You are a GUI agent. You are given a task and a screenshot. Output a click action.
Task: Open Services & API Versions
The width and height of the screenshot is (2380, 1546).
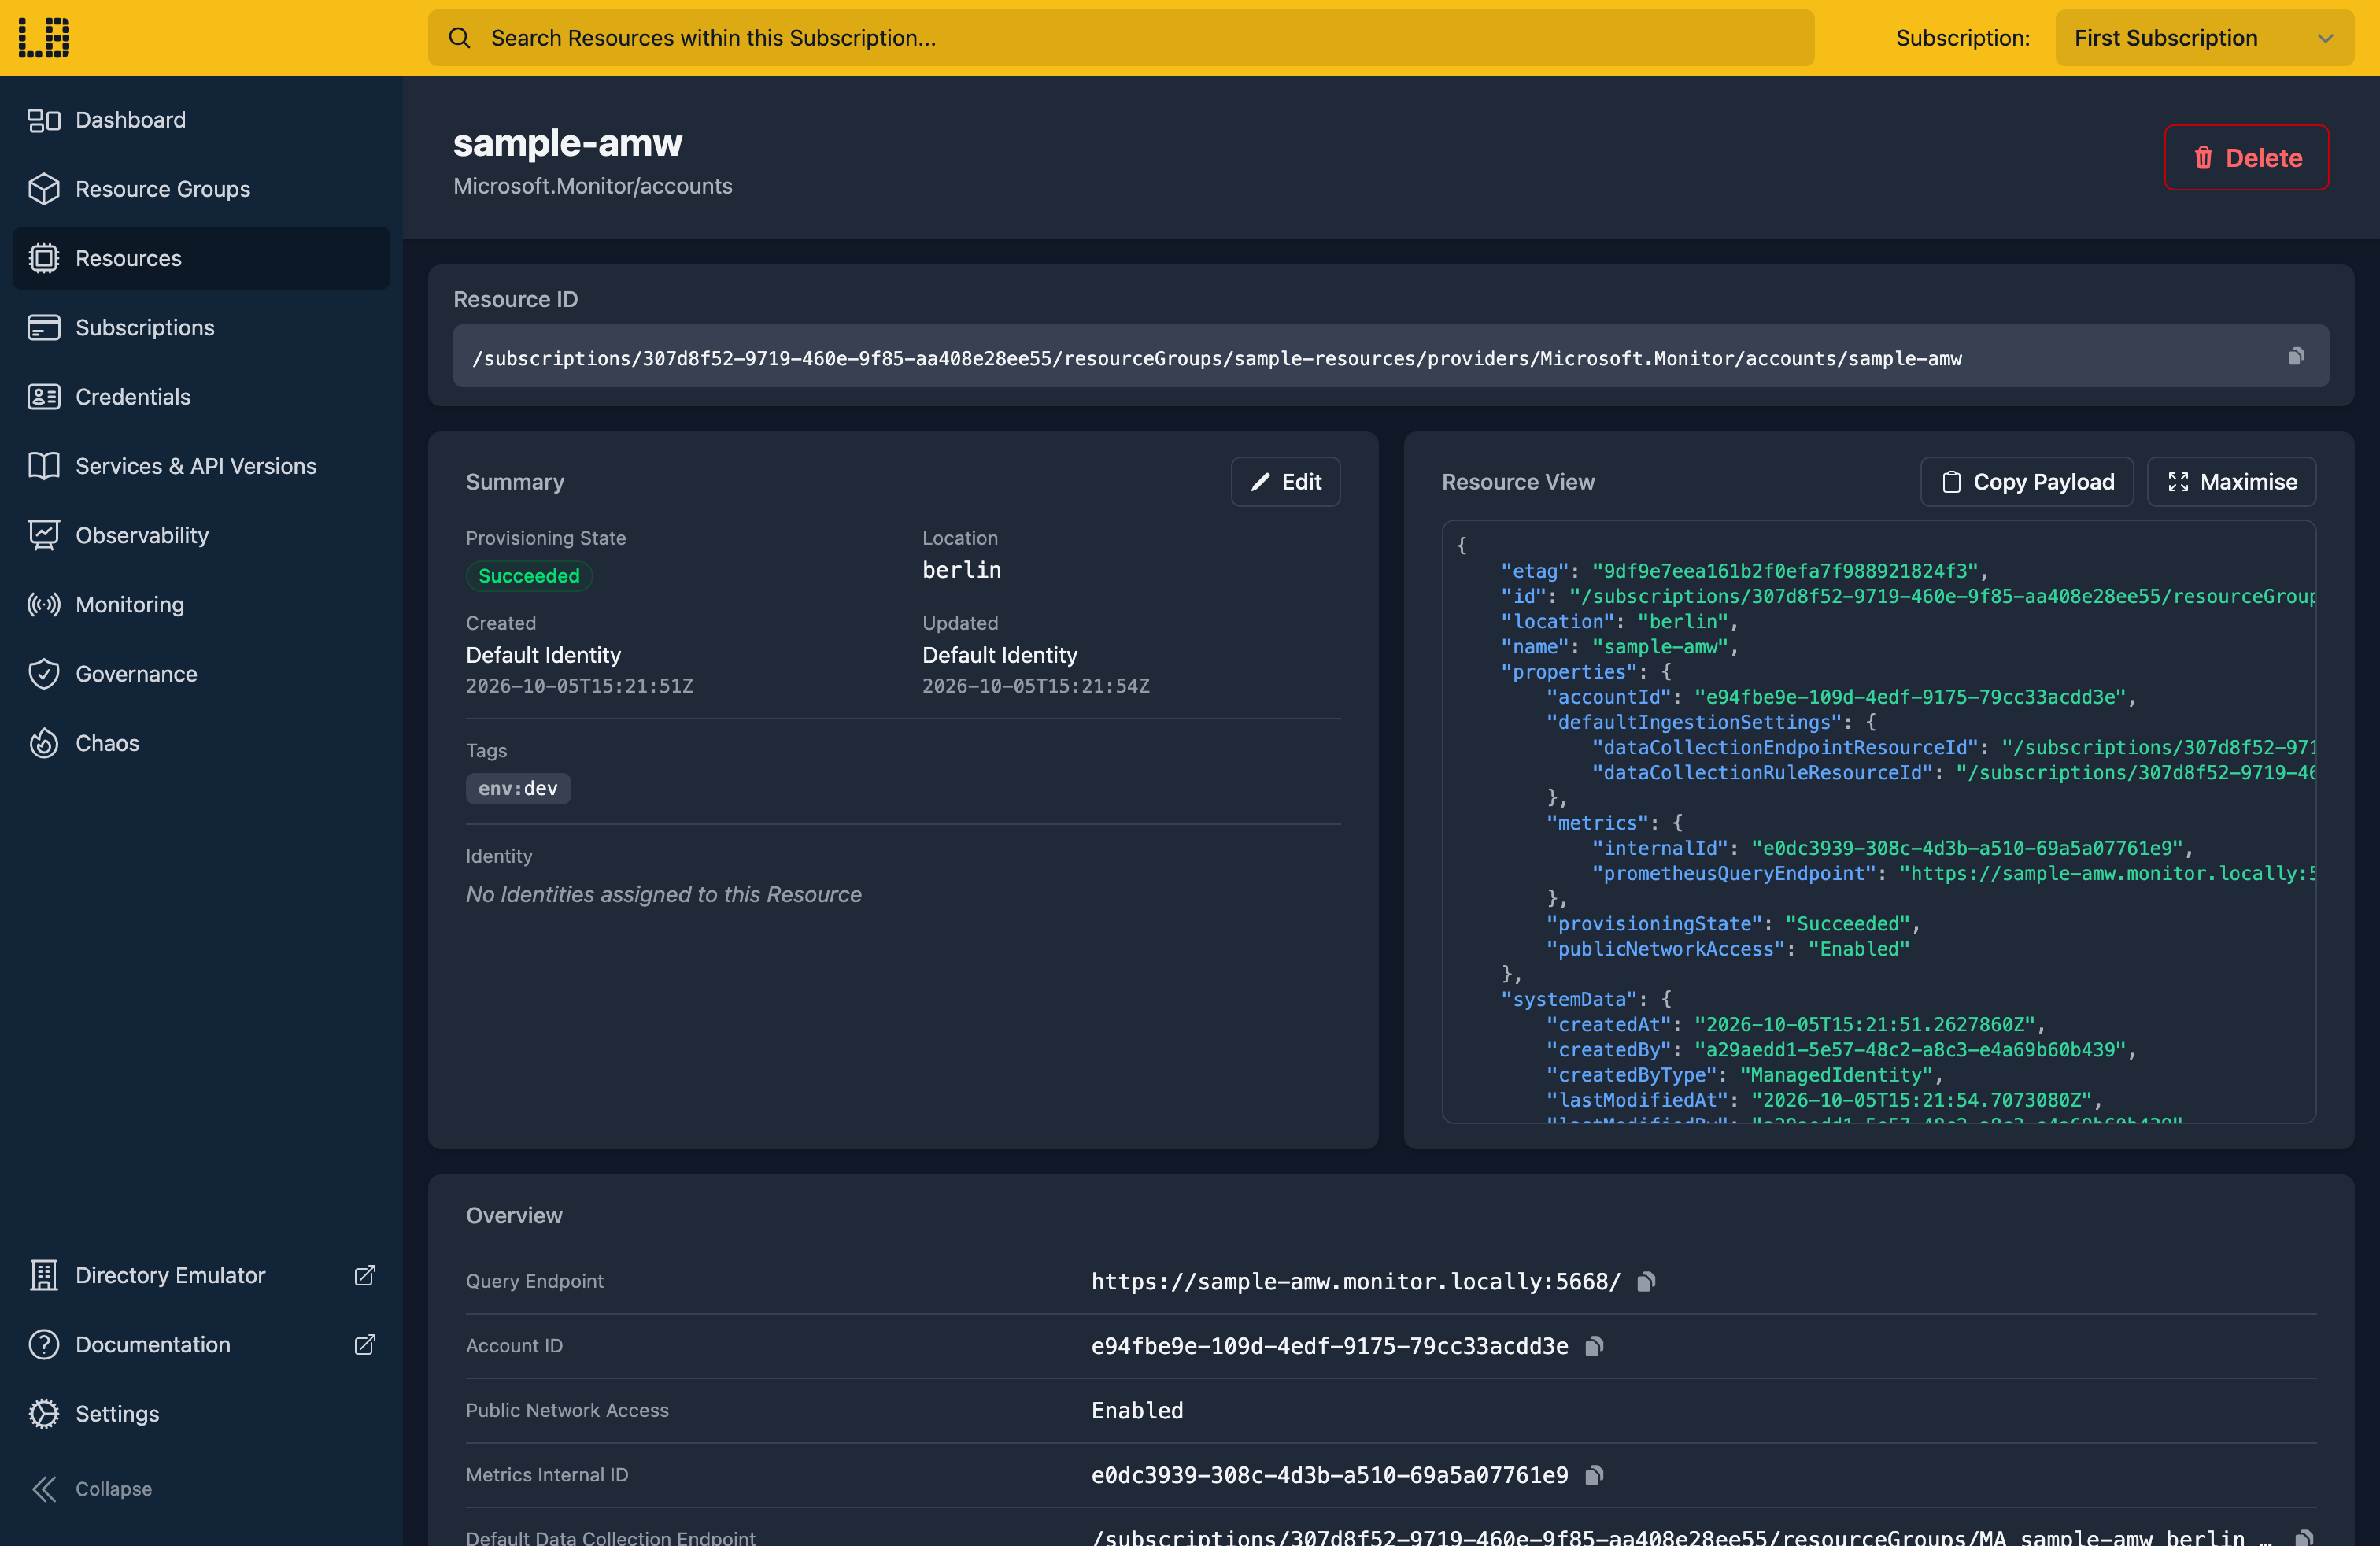(x=201, y=466)
